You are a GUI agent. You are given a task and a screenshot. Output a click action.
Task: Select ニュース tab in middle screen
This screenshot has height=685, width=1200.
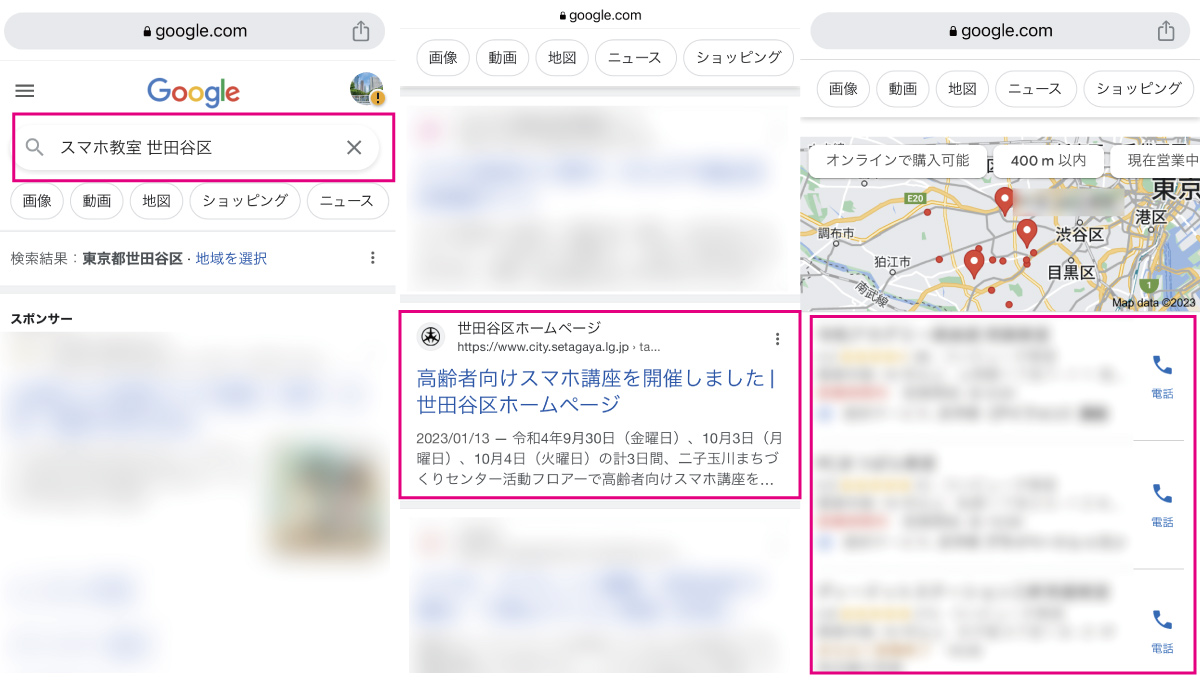click(636, 58)
